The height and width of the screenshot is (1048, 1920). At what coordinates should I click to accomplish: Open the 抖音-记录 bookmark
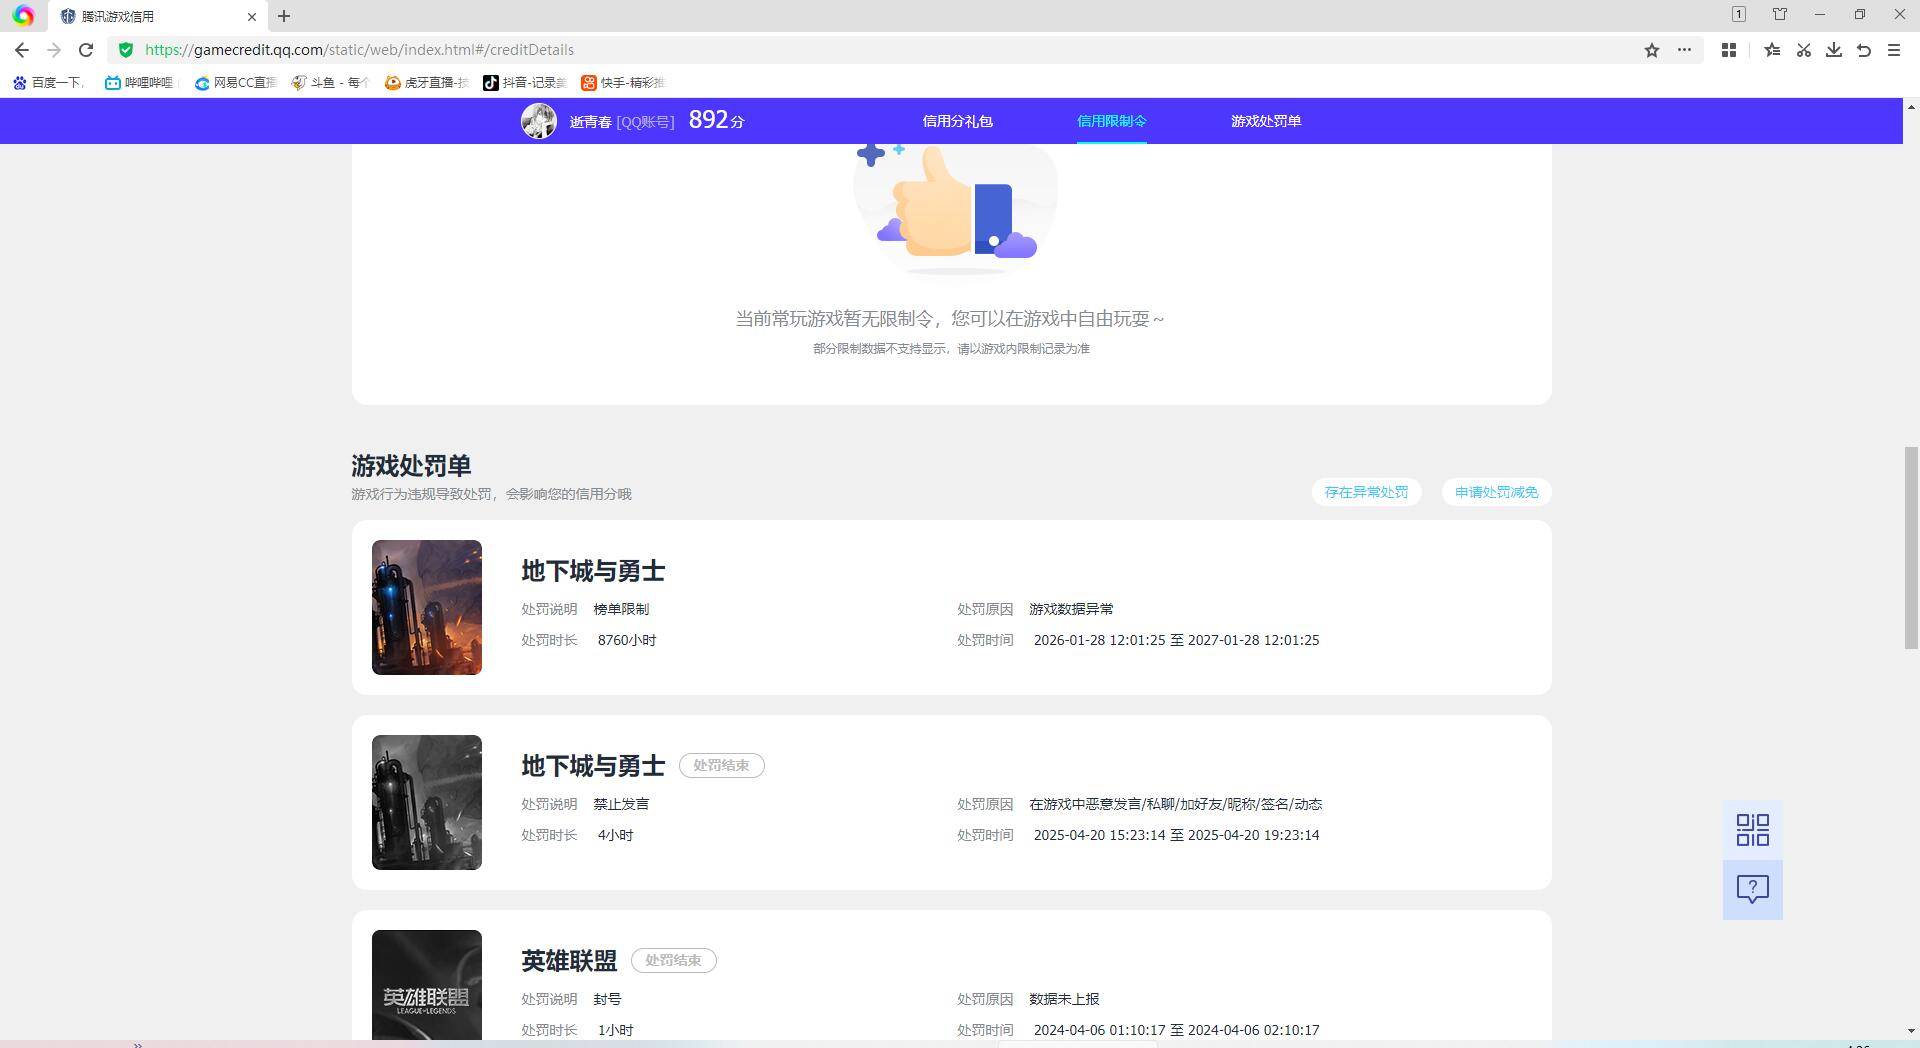click(x=525, y=82)
